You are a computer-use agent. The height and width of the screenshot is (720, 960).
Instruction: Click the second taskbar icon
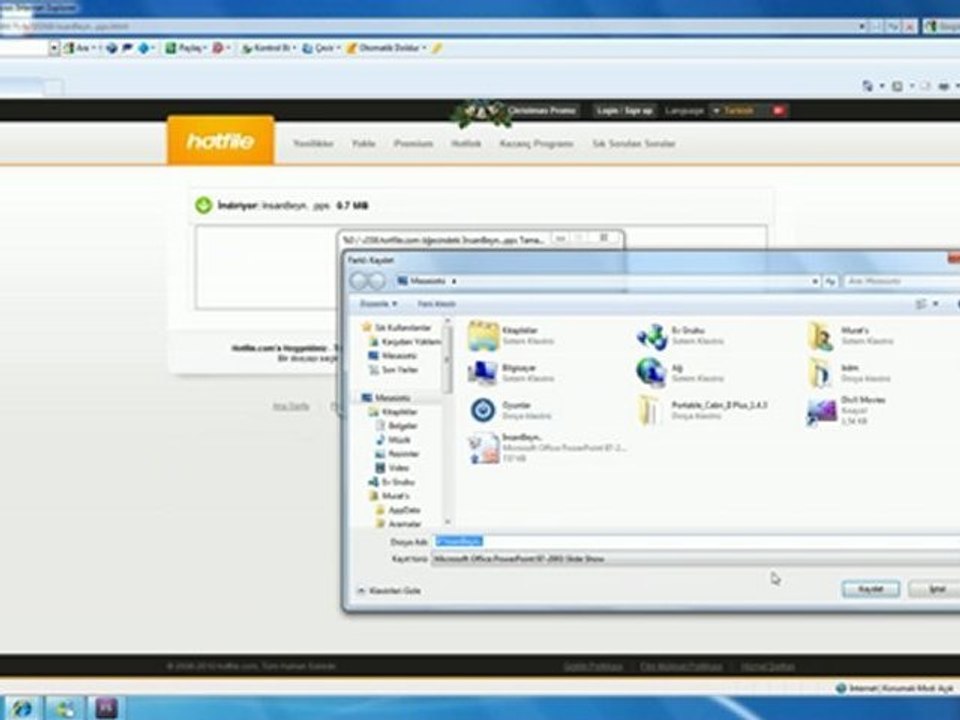click(64, 708)
